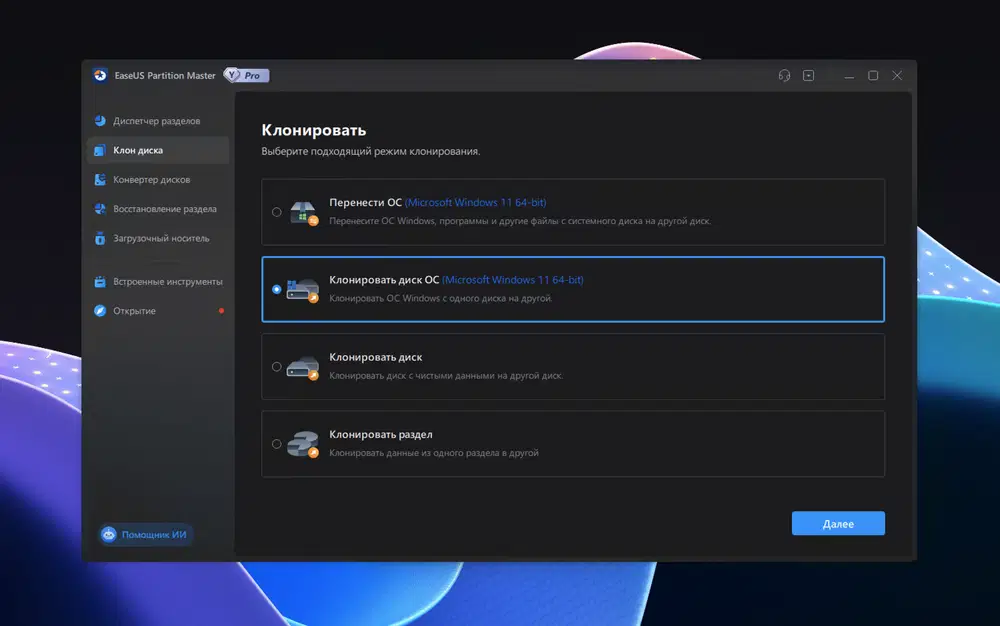1000x626 pixels.
Task: Click text Выберите подходящий режим клонирования
Action: (x=371, y=152)
